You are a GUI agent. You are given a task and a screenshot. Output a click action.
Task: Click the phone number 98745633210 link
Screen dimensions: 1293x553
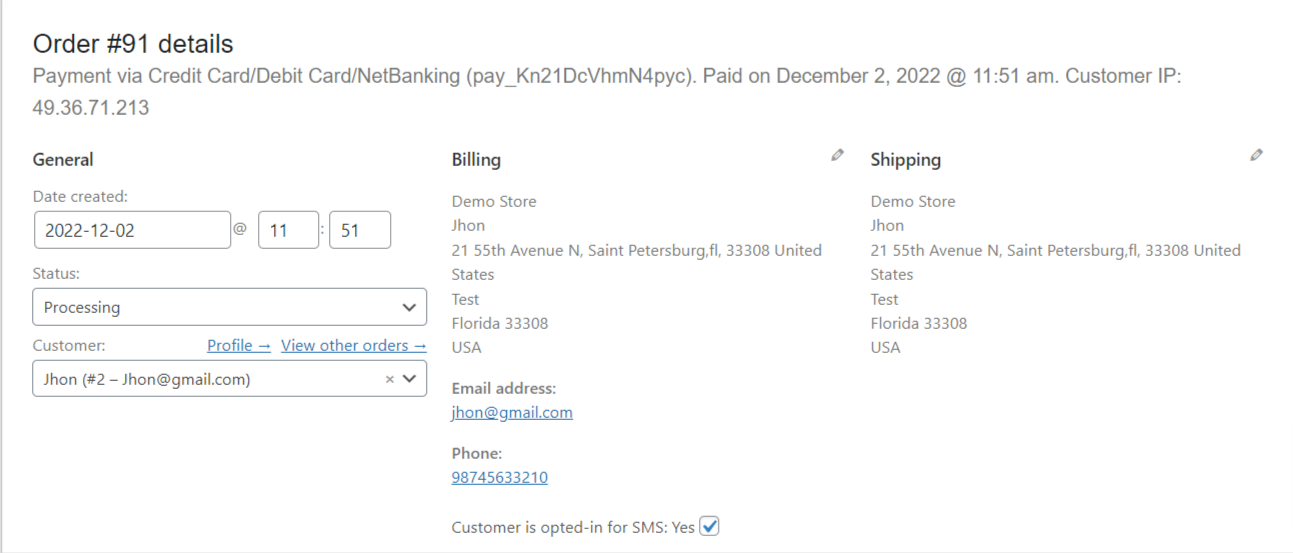(x=499, y=477)
